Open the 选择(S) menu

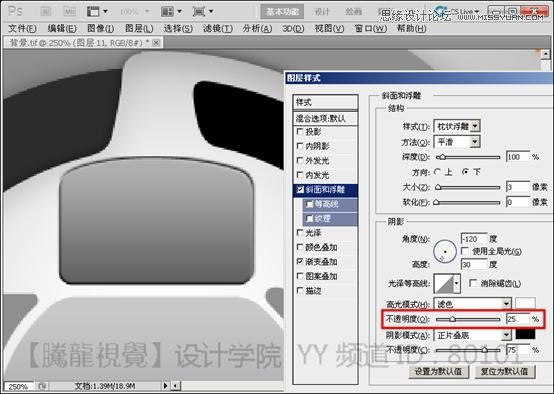[178, 29]
